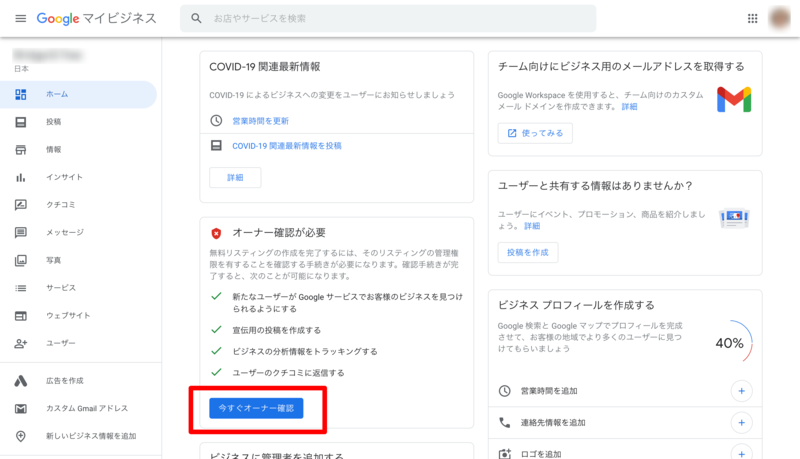Open 詳細 link in share info card
The width and height of the screenshot is (800, 459).
(532, 226)
